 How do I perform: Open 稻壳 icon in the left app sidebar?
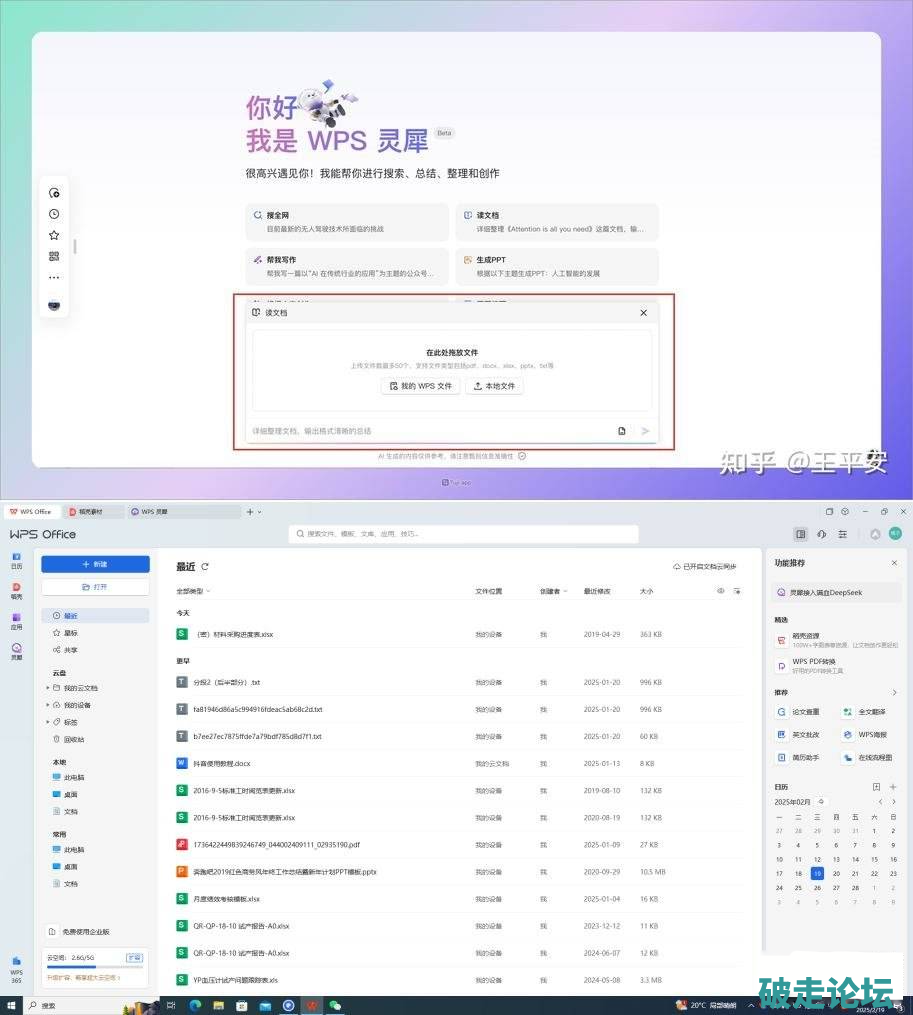pos(16,590)
